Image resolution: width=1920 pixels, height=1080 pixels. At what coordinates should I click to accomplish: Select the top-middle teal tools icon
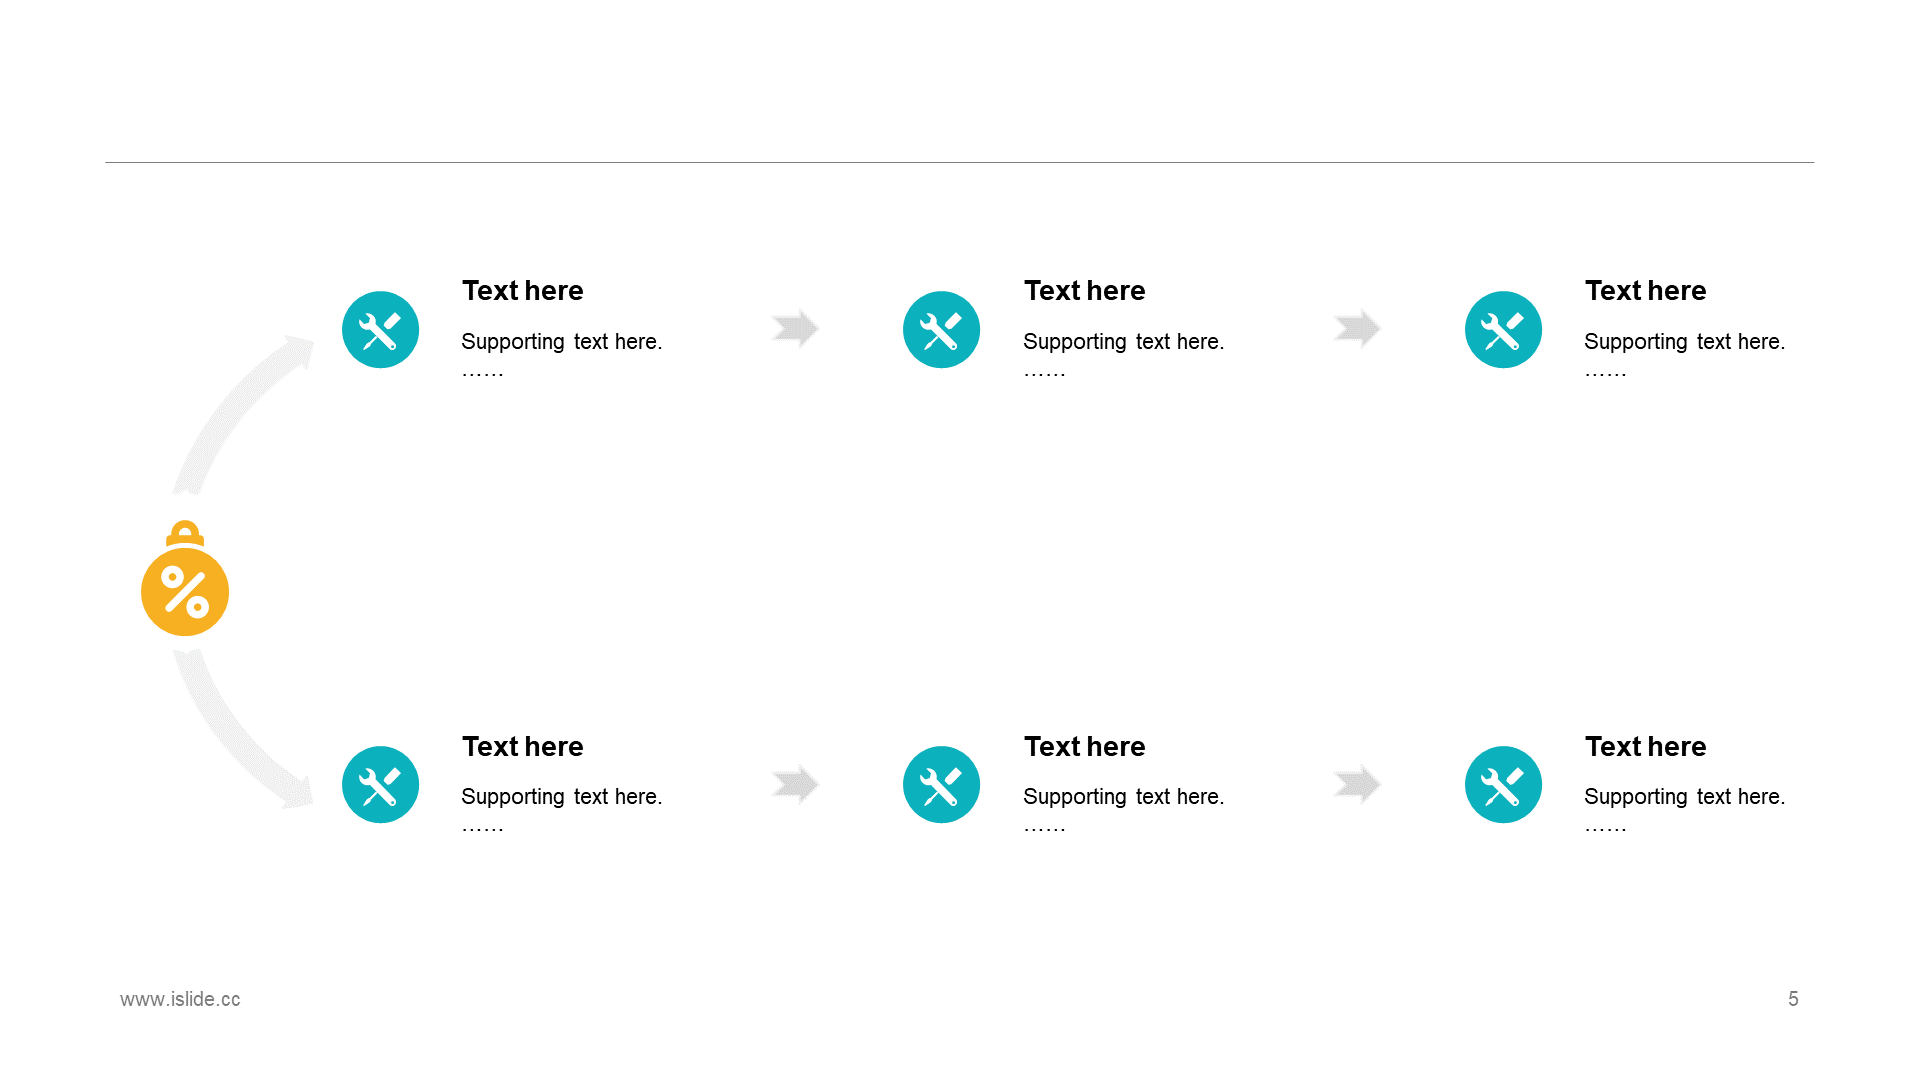[x=941, y=330]
